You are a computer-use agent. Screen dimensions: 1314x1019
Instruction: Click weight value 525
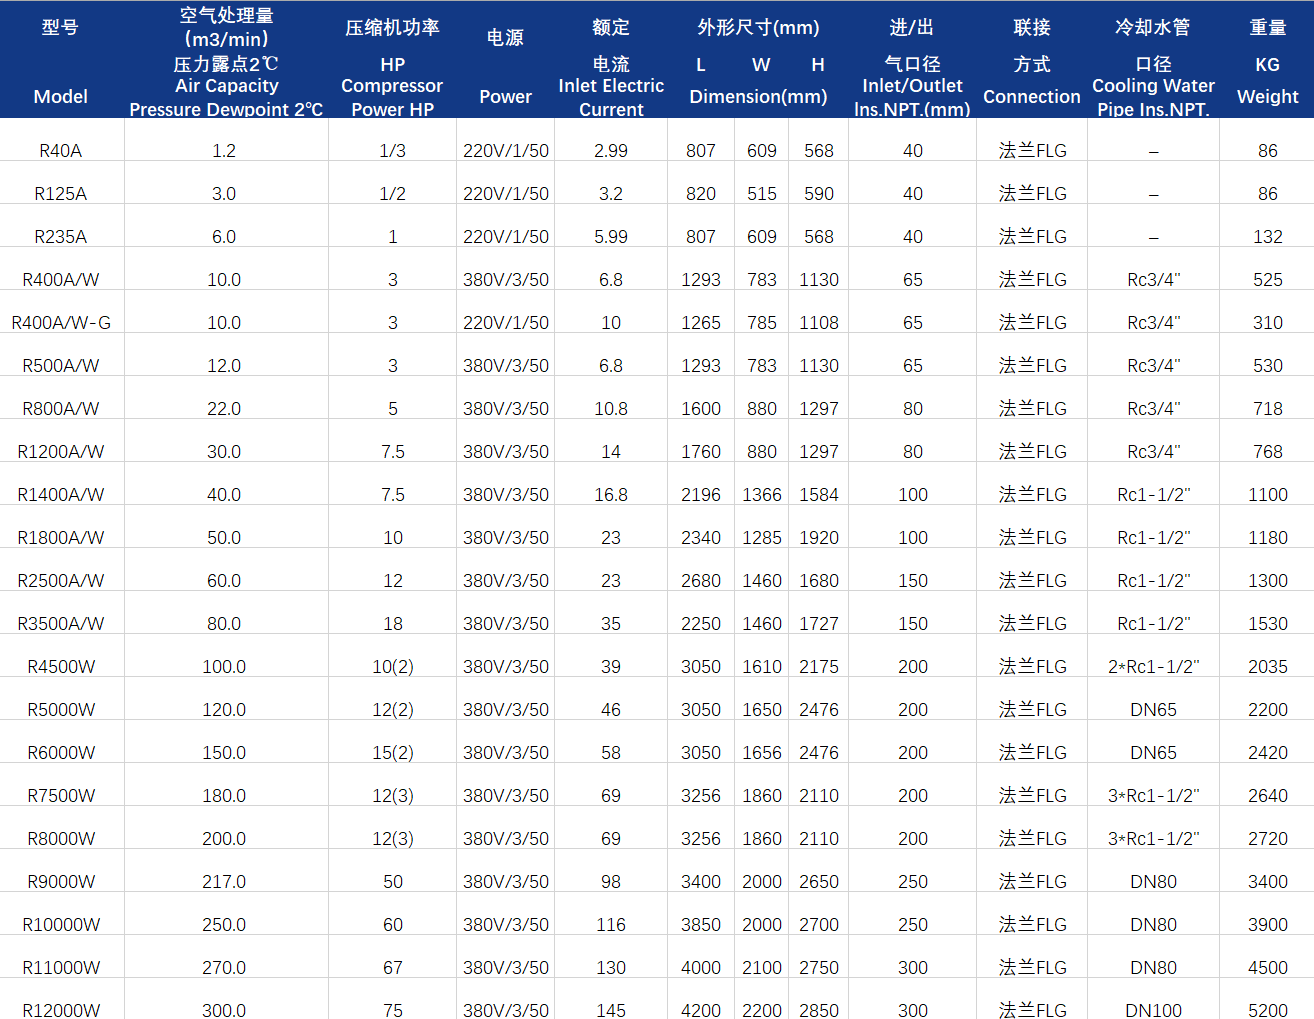tap(1268, 280)
